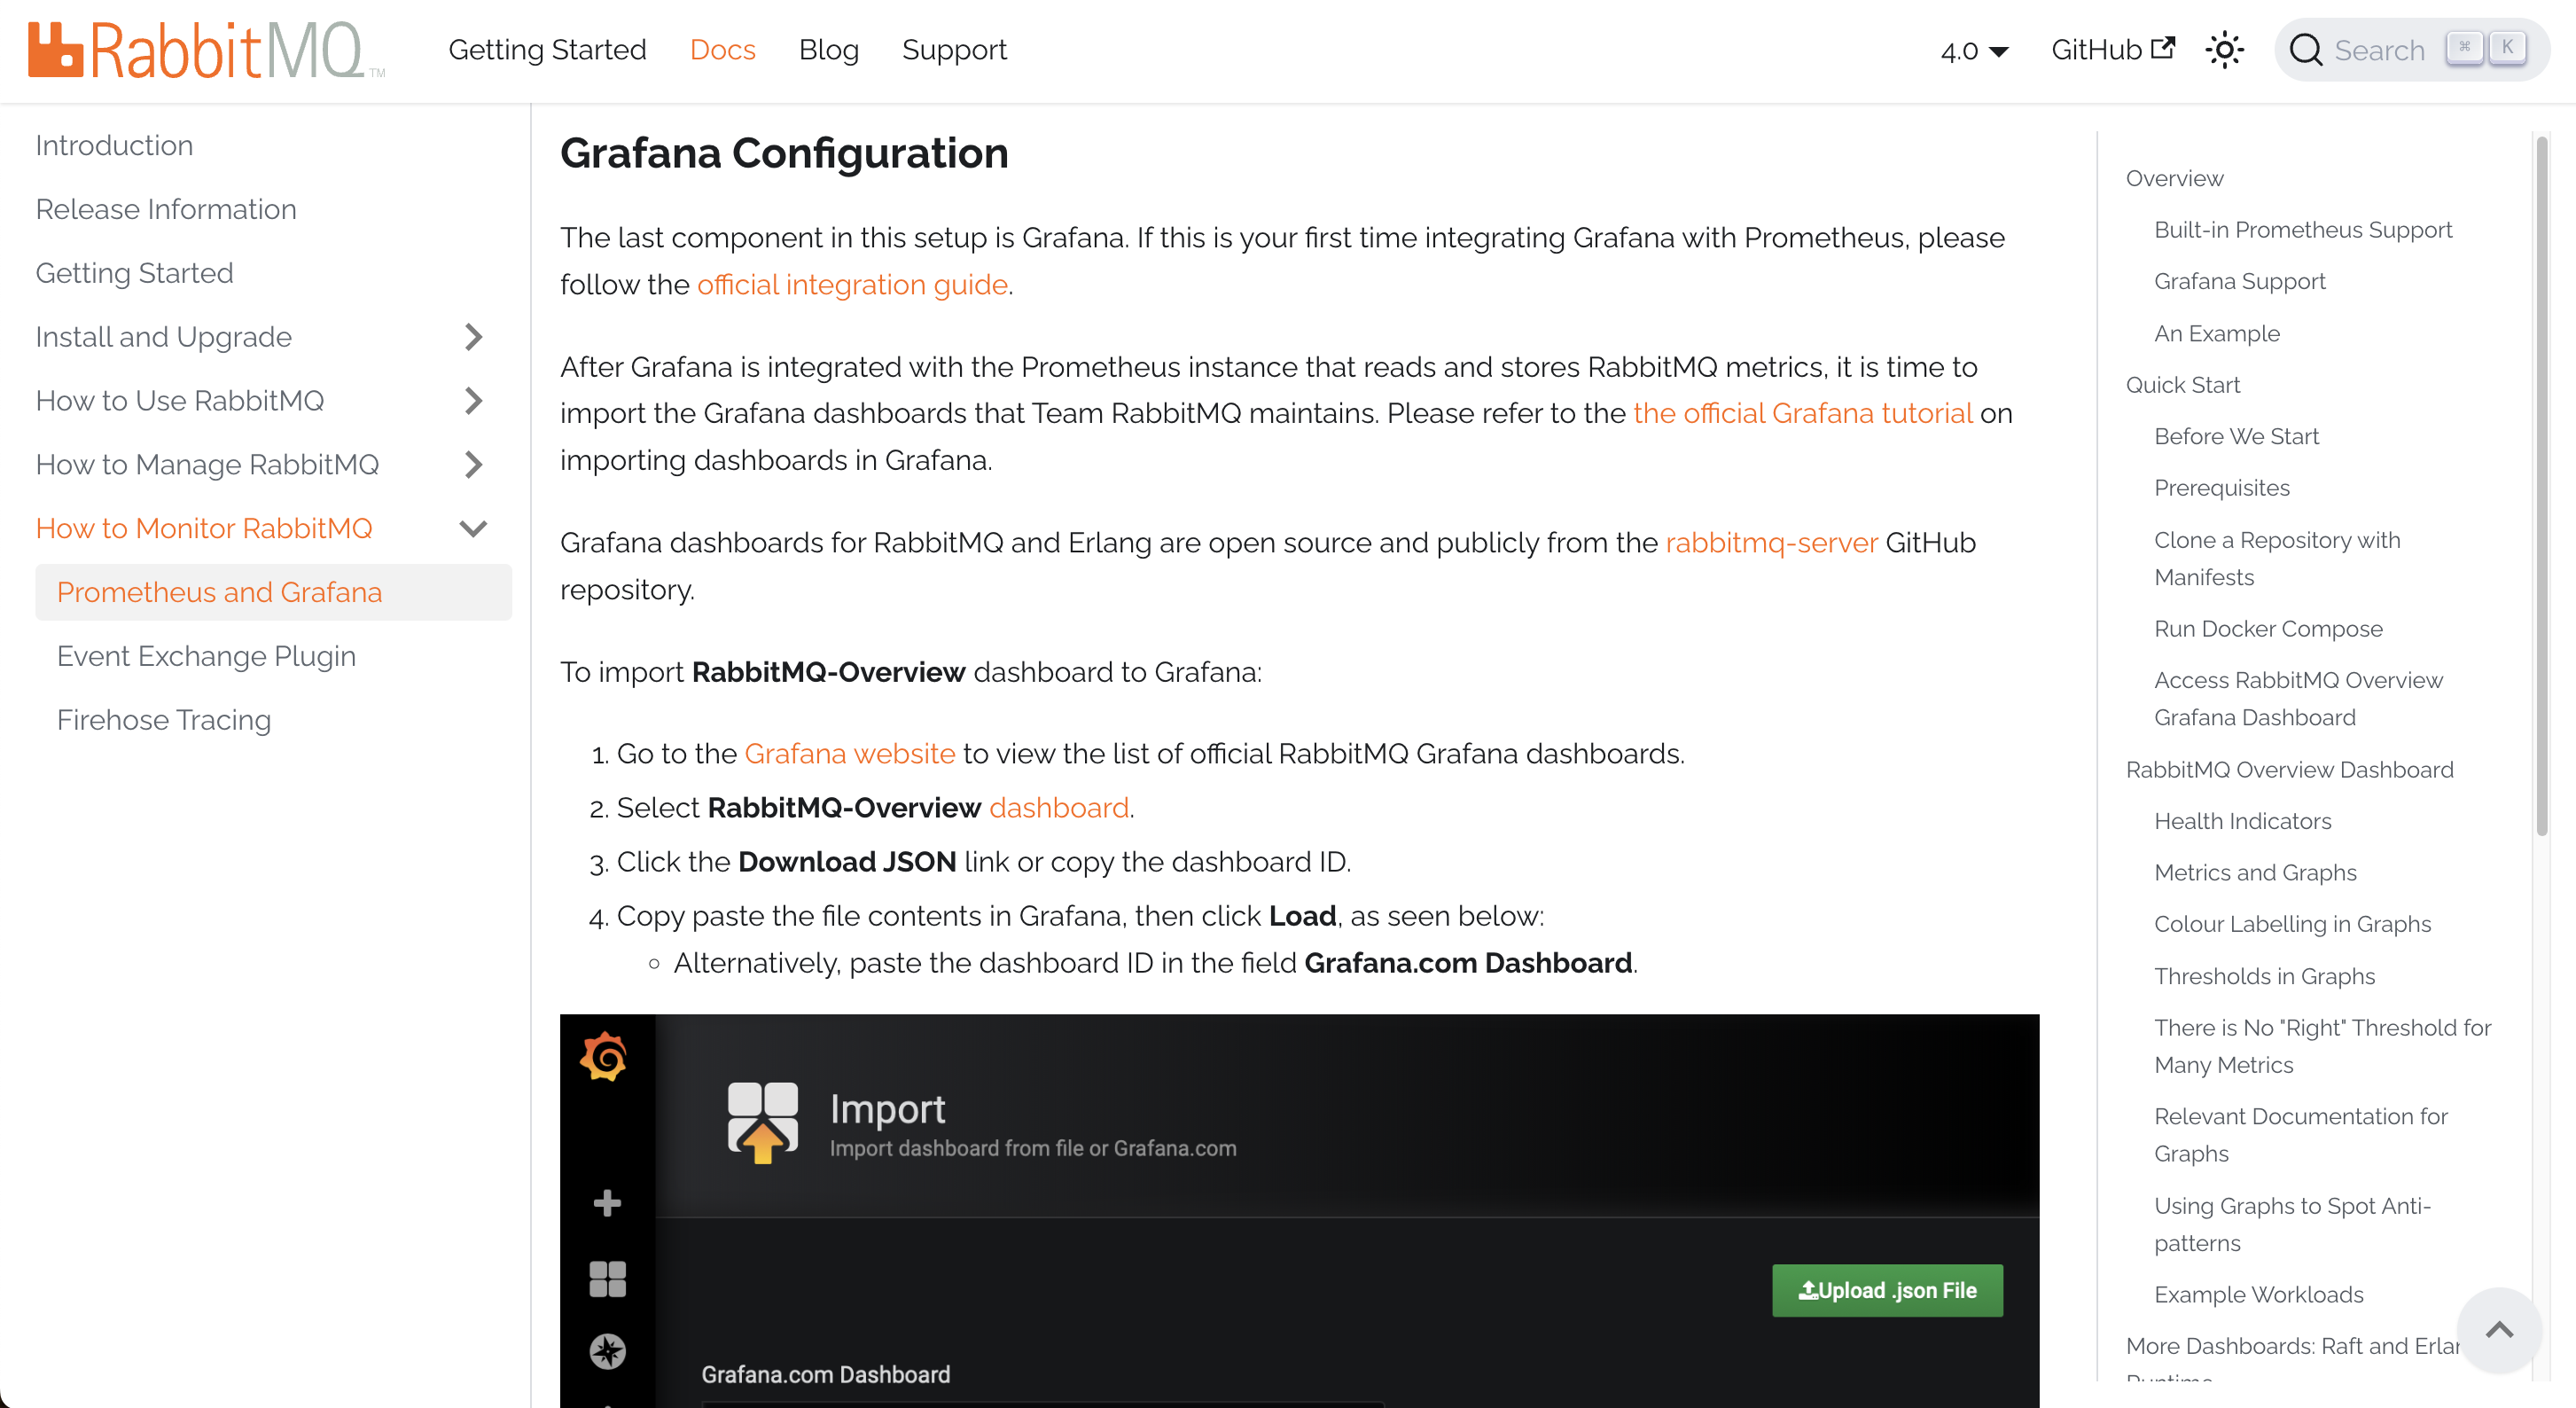The image size is (2576, 1408).
Task: Expand How to Manage RabbitMQ section
Action: [474, 465]
